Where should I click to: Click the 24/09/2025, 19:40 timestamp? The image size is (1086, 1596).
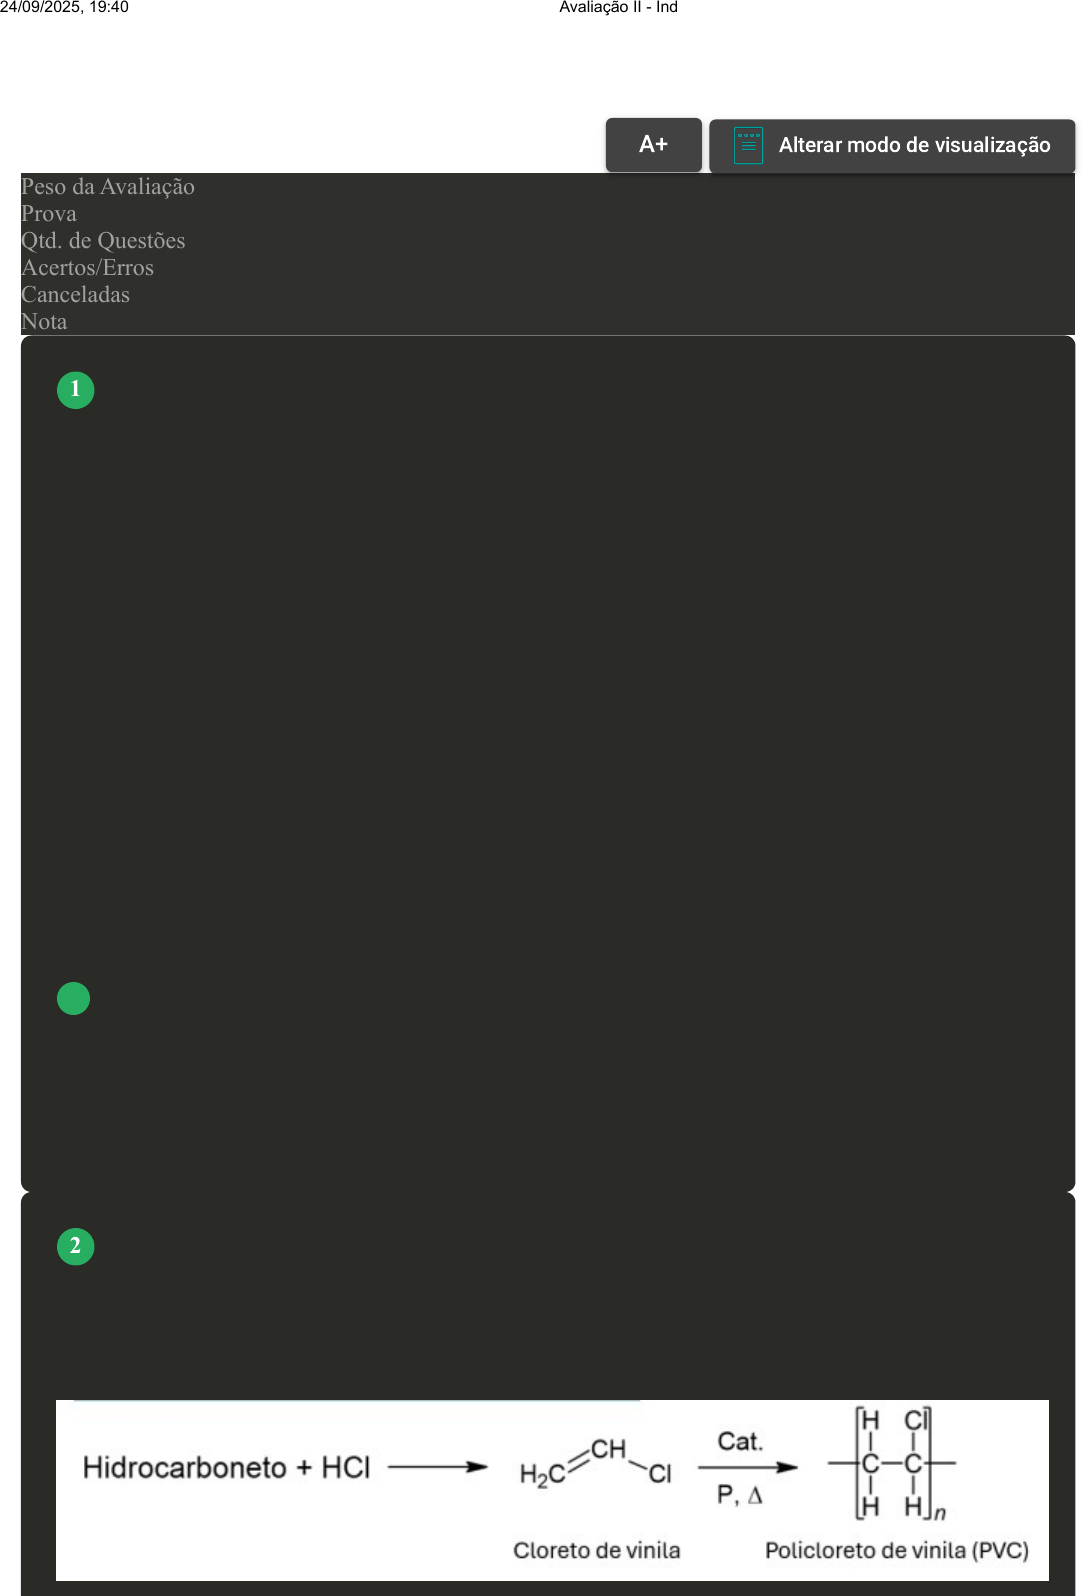tap(65, 8)
